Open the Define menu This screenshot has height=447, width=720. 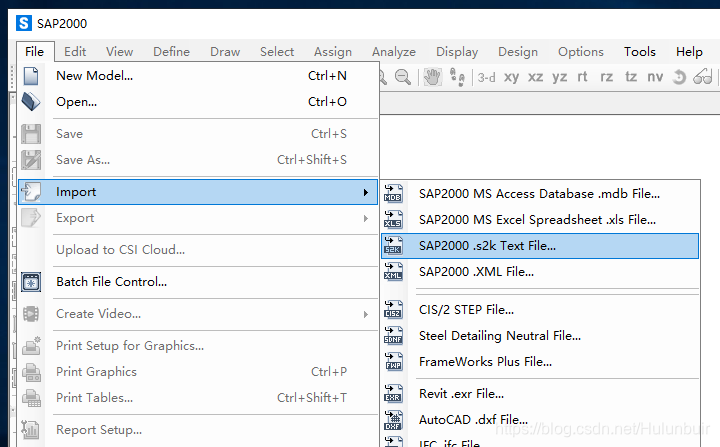(171, 51)
